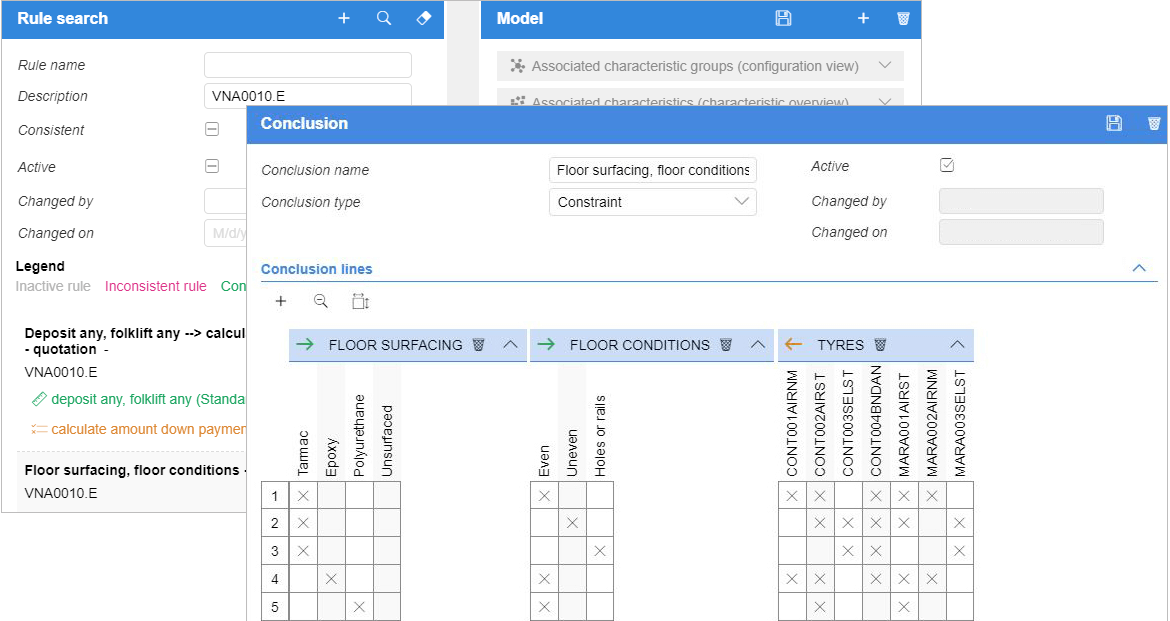1170x621 pixels.
Task: Click the plus icon in Rule search header
Action: coord(343,18)
